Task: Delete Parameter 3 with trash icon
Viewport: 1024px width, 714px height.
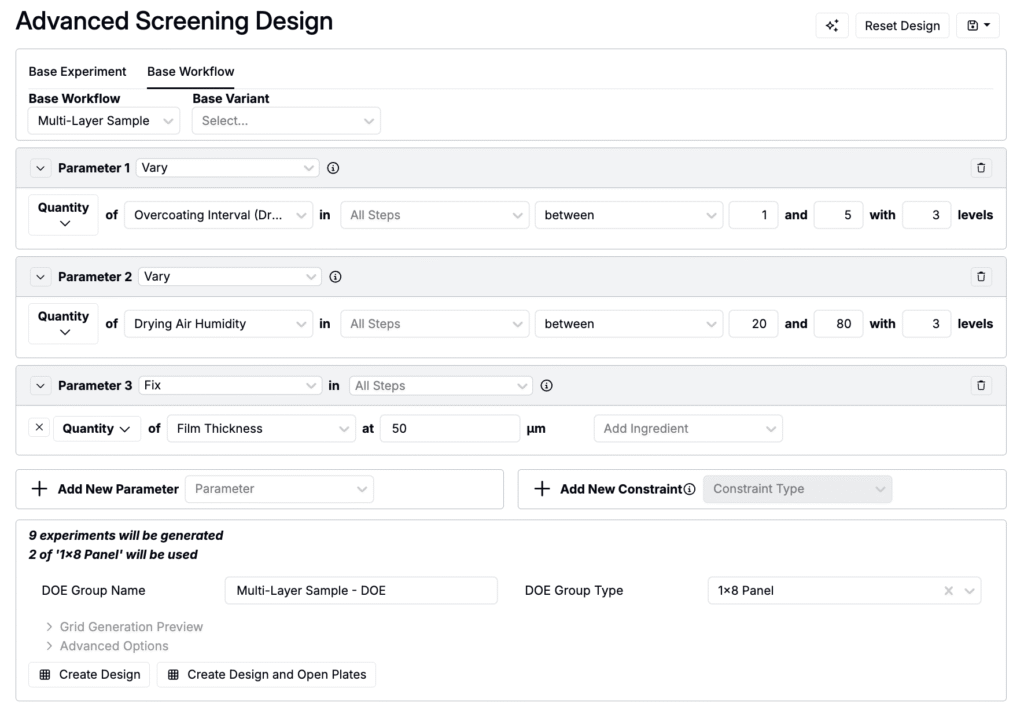Action: pyautogui.click(x=980, y=385)
